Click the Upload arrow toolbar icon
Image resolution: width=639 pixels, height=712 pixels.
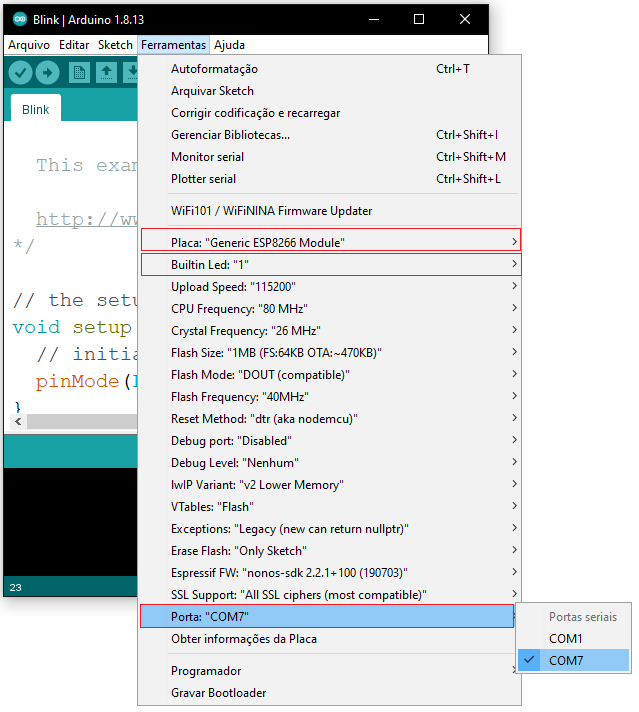coord(48,73)
